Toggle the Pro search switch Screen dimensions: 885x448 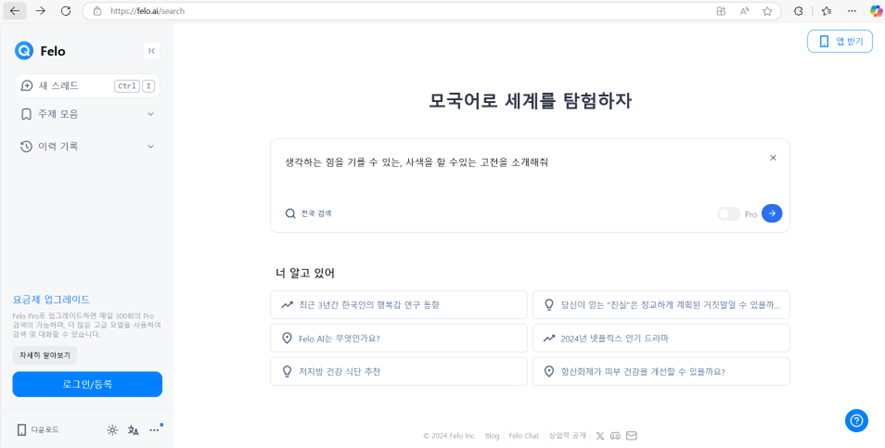click(728, 214)
